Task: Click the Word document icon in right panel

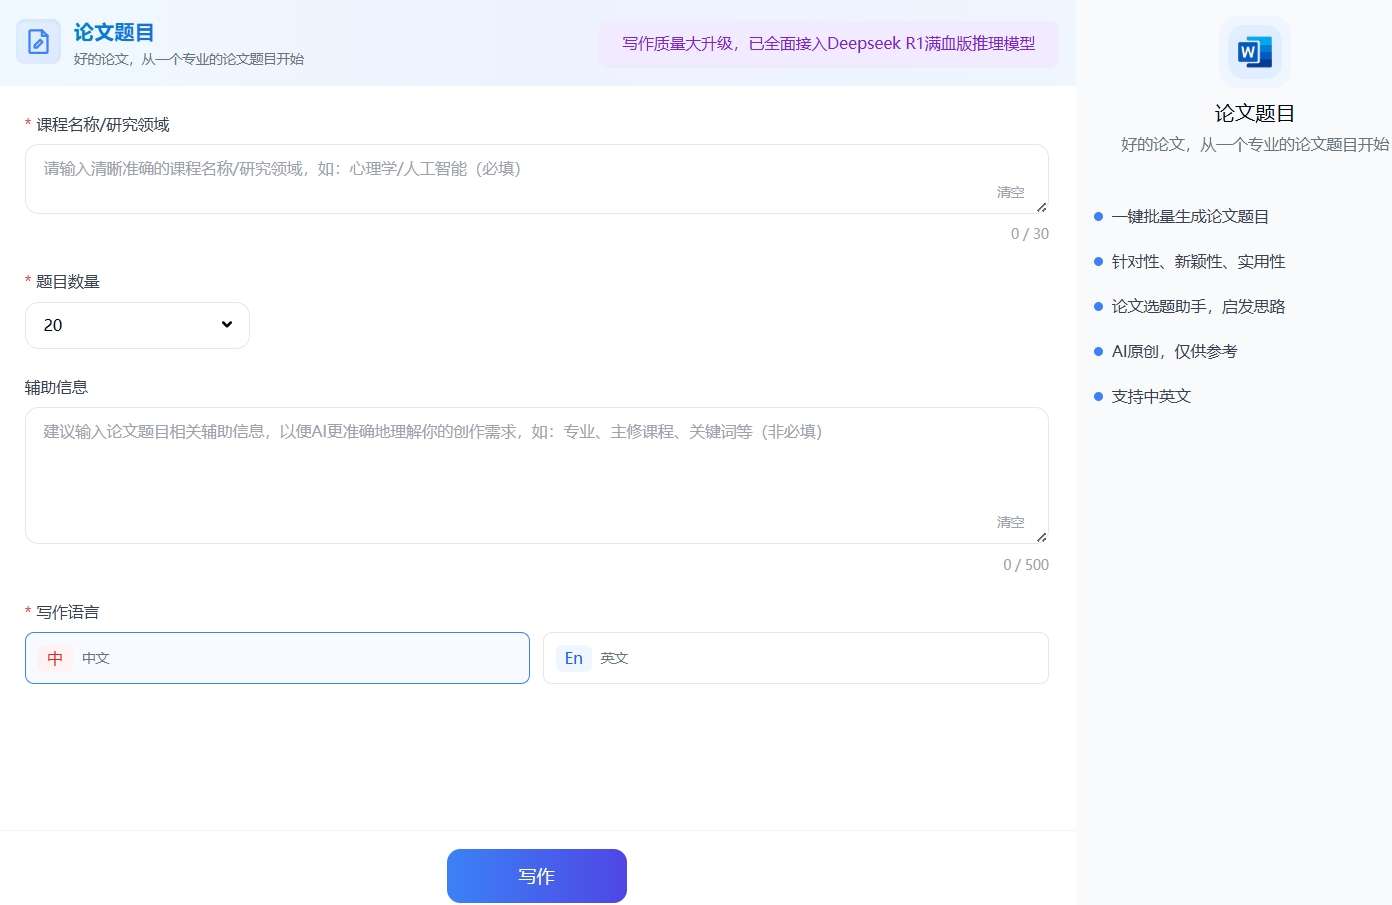Action: pyautogui.click(x=1254, y=52)
